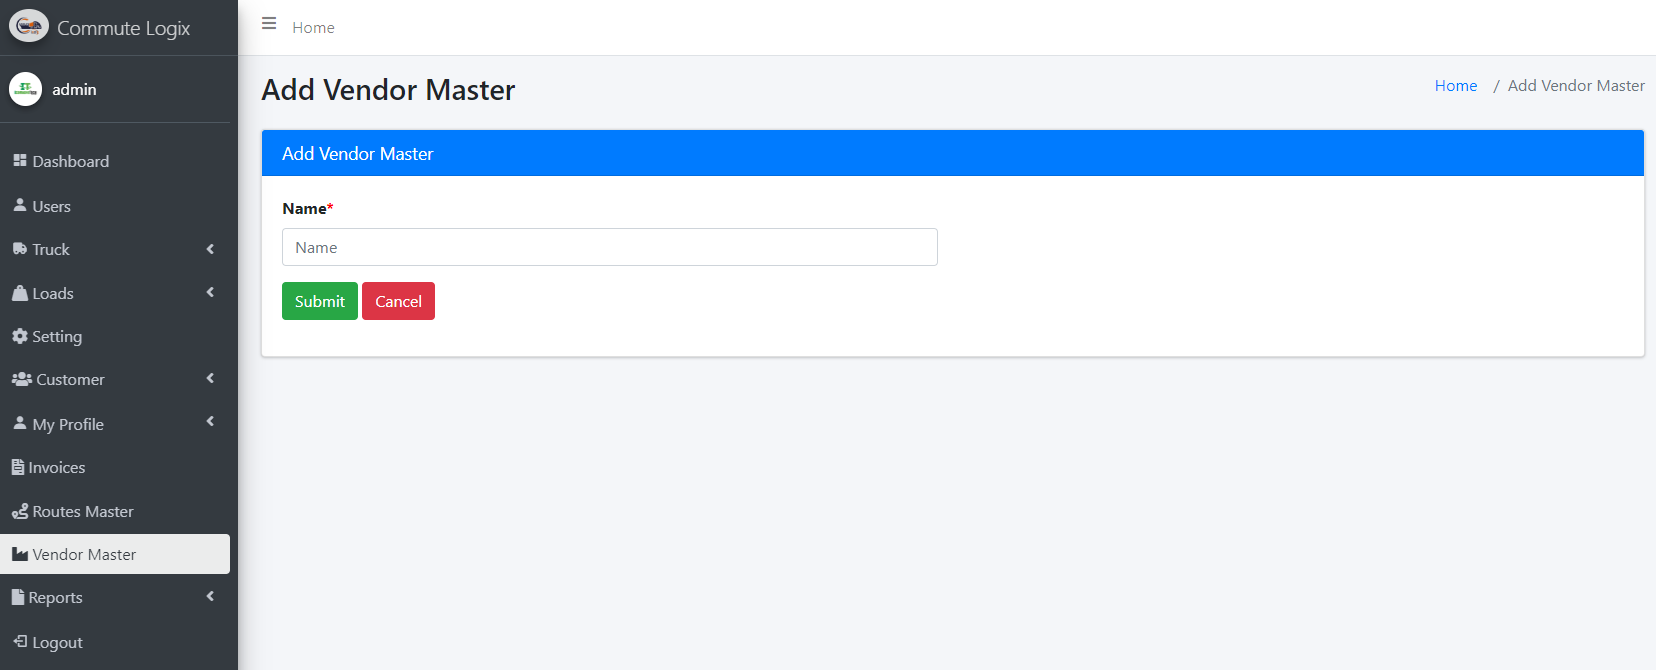The height and width of the screenshot is (670, 1656).
Task: Click the Invoices document icon
Action: click(18, 467)
